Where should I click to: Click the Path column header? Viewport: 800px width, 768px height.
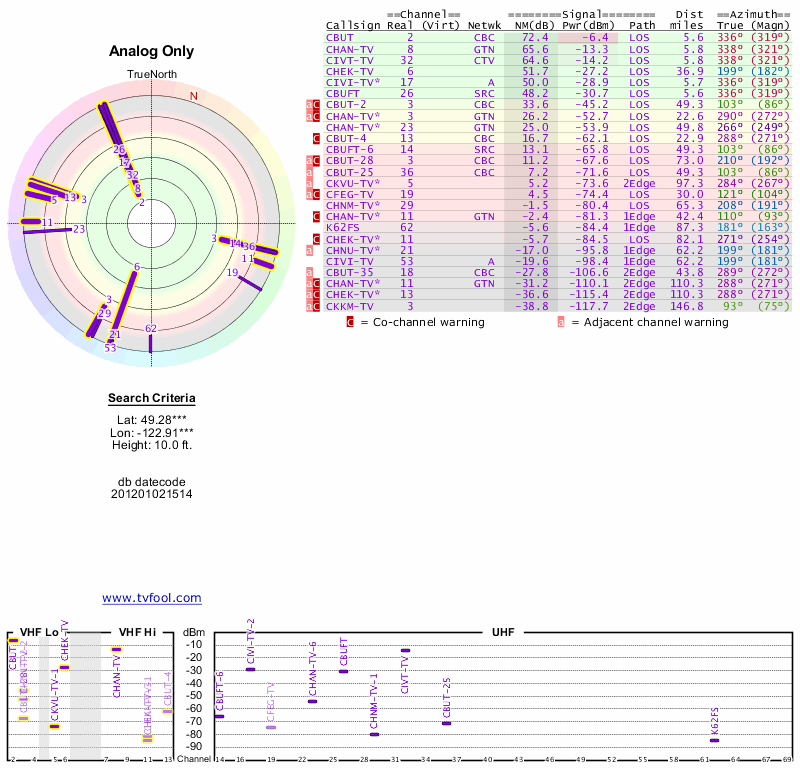tap(642, 26)
